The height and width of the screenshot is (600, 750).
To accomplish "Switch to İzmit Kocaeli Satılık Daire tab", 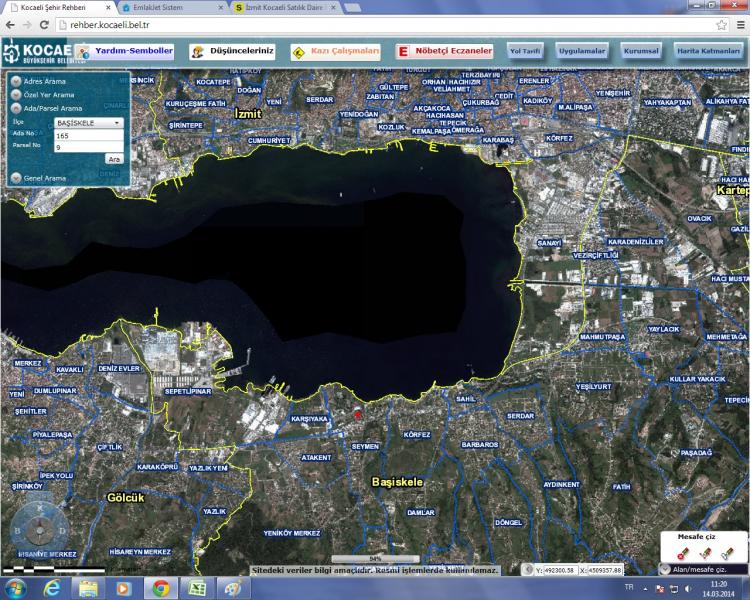I will (x=287, y=8).
